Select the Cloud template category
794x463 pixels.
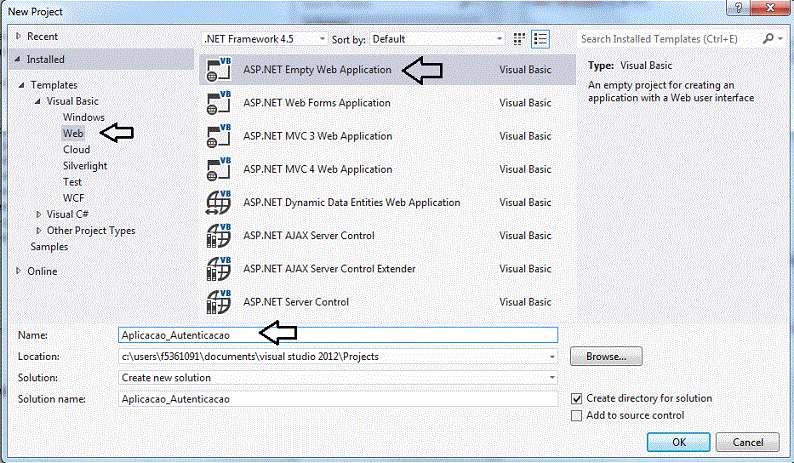(x=76, y=149)
